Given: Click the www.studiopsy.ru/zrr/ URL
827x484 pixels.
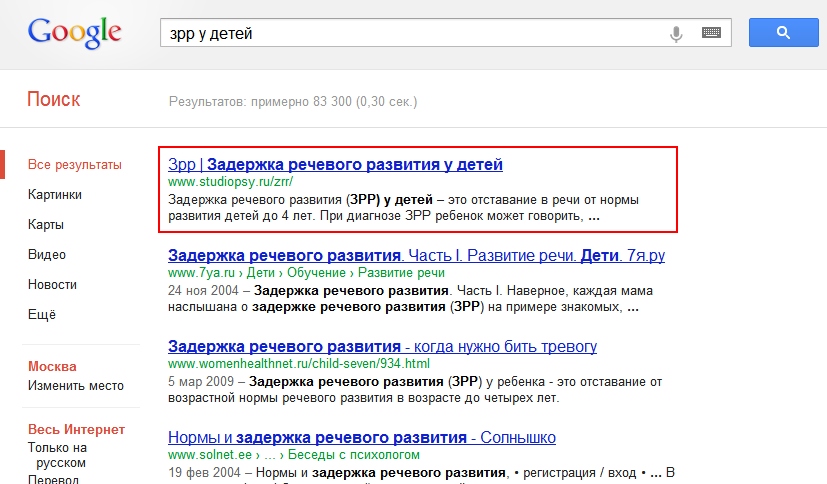Looking at the screenshot, I should (x=230, y=182).
